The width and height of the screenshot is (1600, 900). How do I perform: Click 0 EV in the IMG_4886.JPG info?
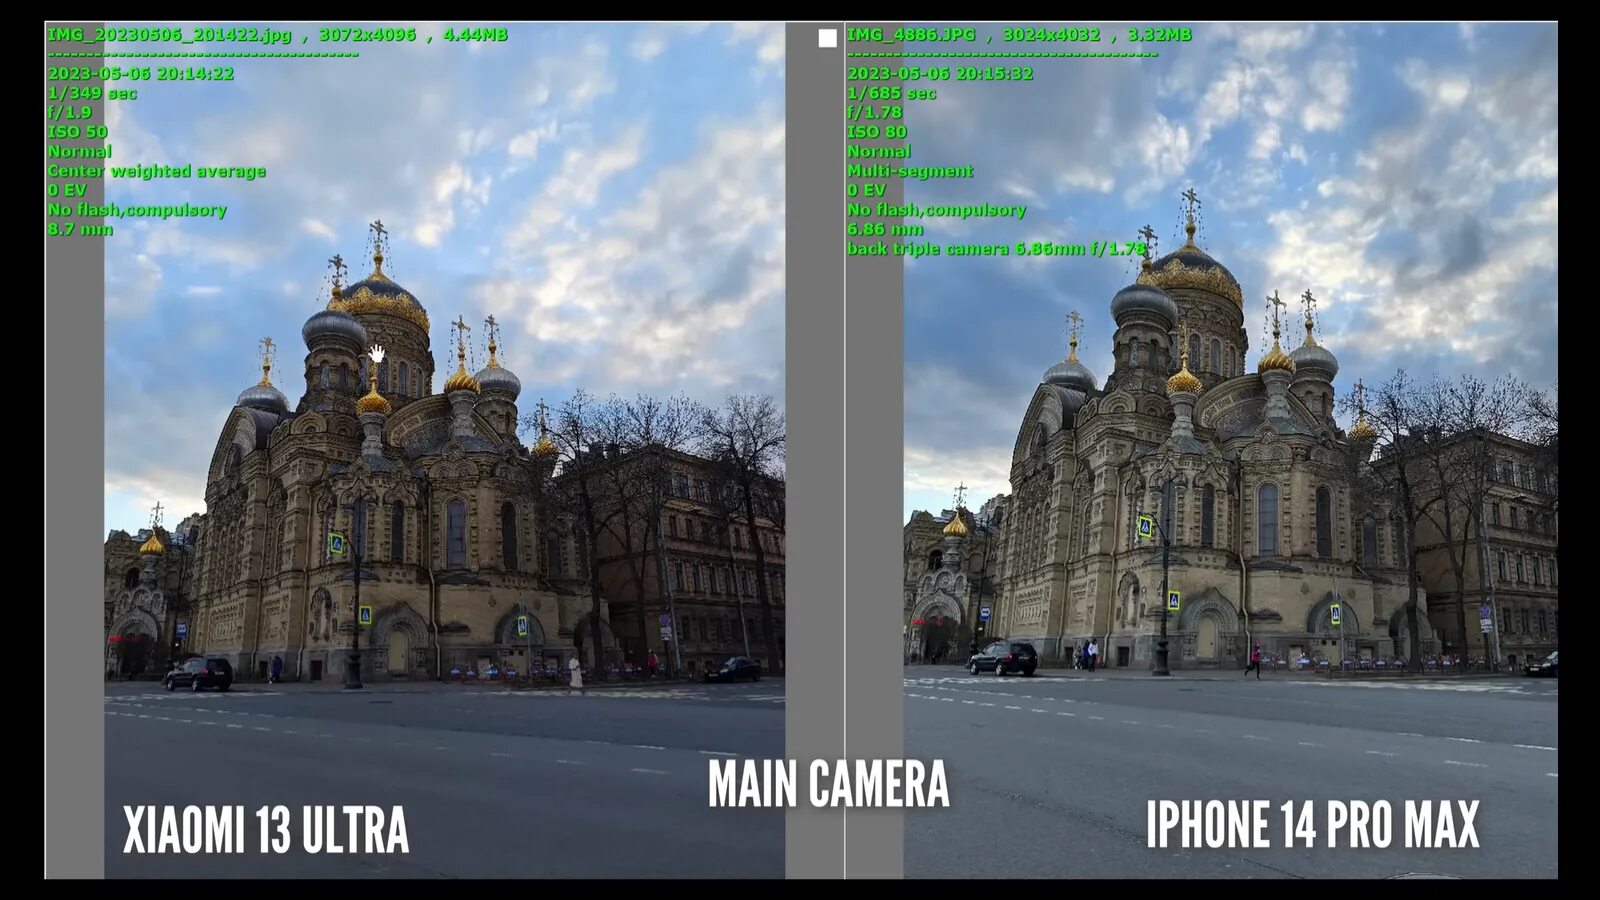click(x=866, y=191)
